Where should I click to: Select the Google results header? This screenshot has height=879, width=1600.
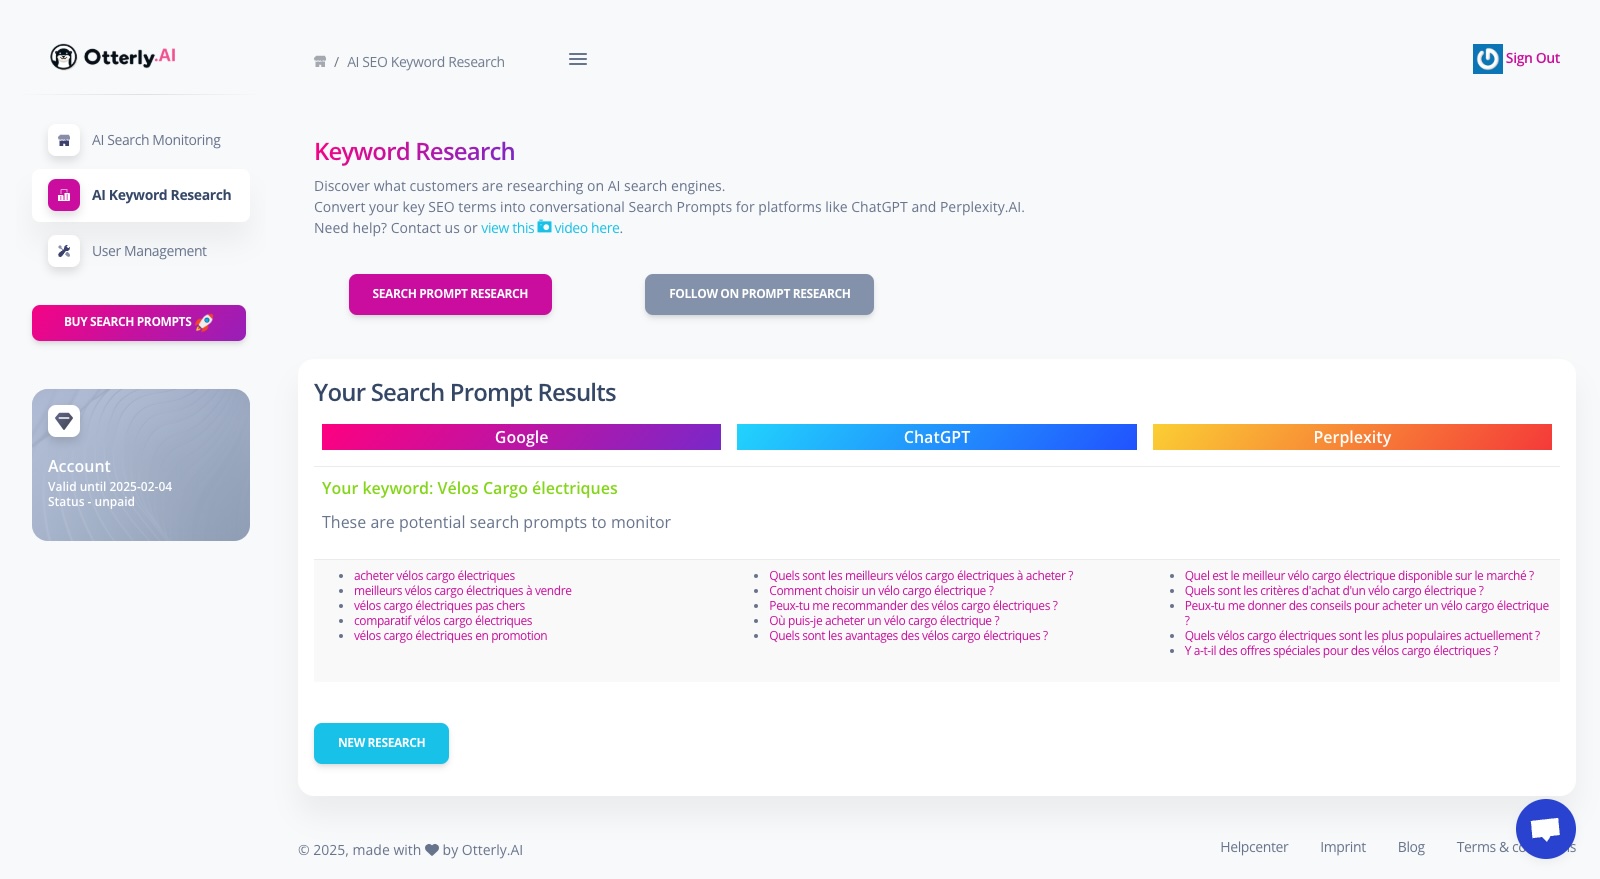521,437
